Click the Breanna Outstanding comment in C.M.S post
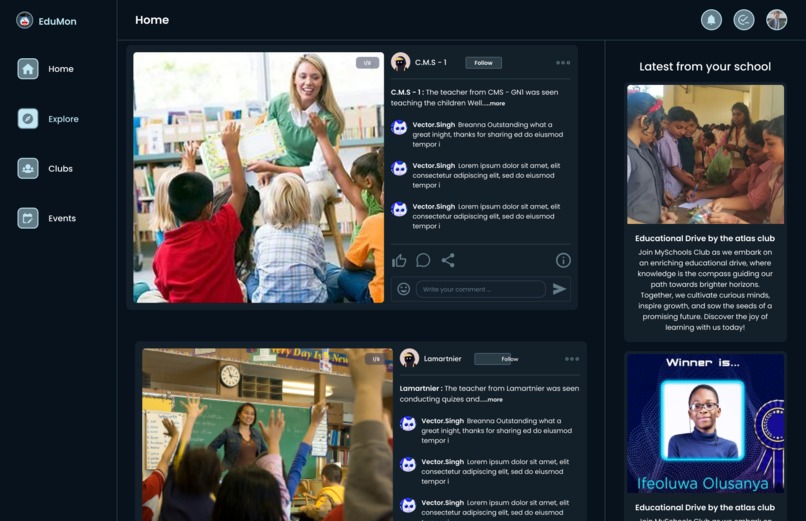This screenshot has height=521, width=806. [487, 134]
